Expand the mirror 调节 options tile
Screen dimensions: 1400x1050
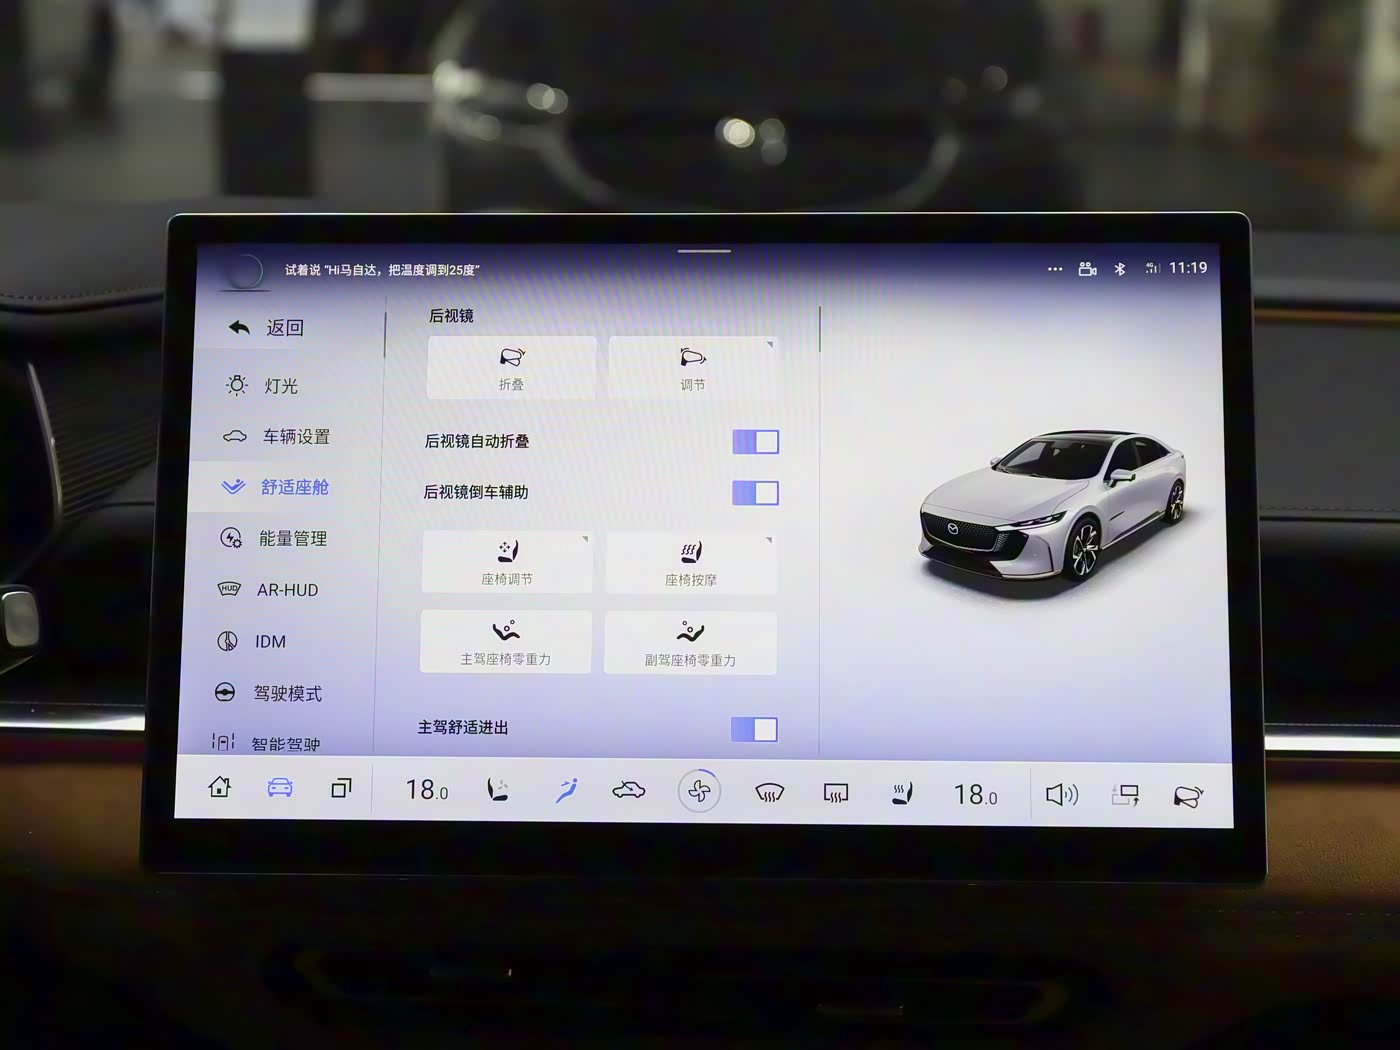(x=692, y=368)
